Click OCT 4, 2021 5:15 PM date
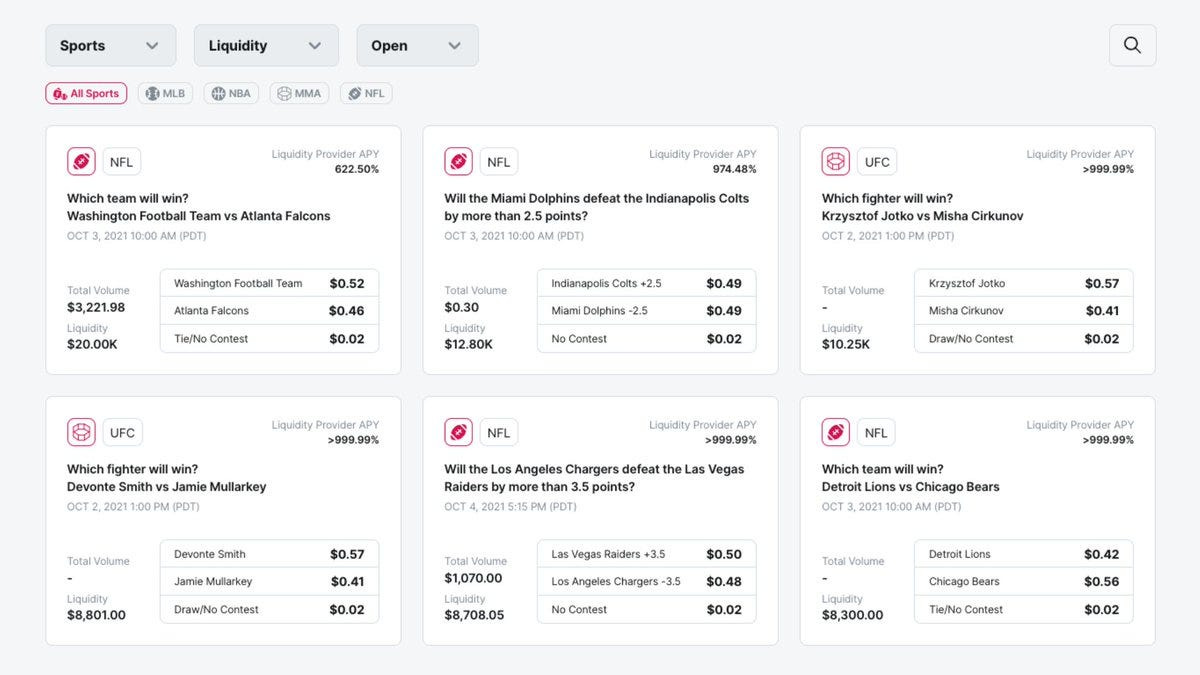 click(510, 507)
